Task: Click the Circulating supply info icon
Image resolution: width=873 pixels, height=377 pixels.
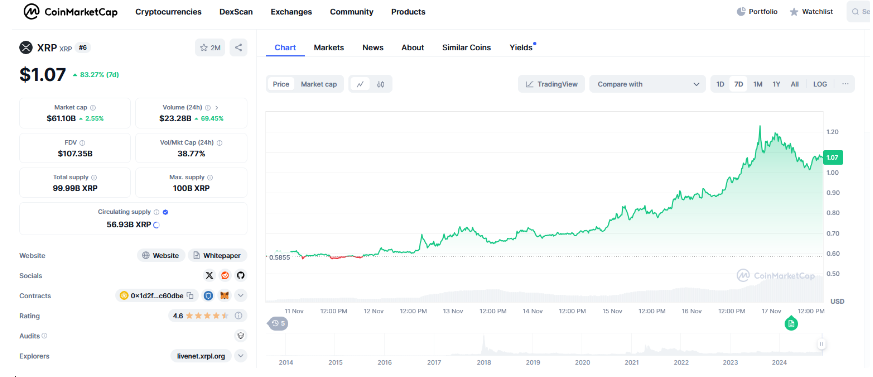Action: [156, 212]
